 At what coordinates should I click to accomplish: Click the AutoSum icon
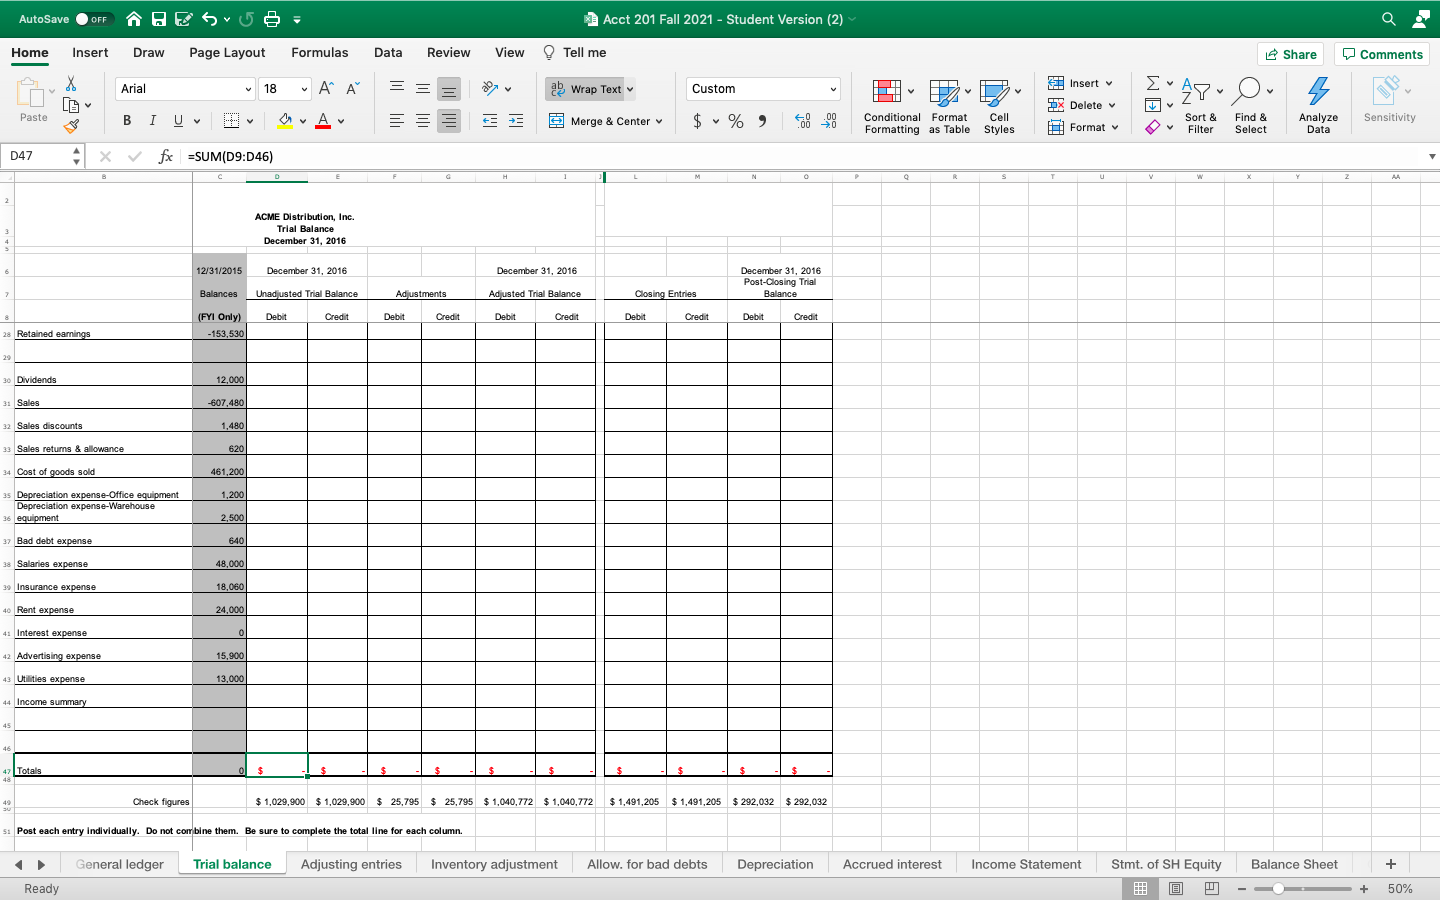tap(1152, 83)
